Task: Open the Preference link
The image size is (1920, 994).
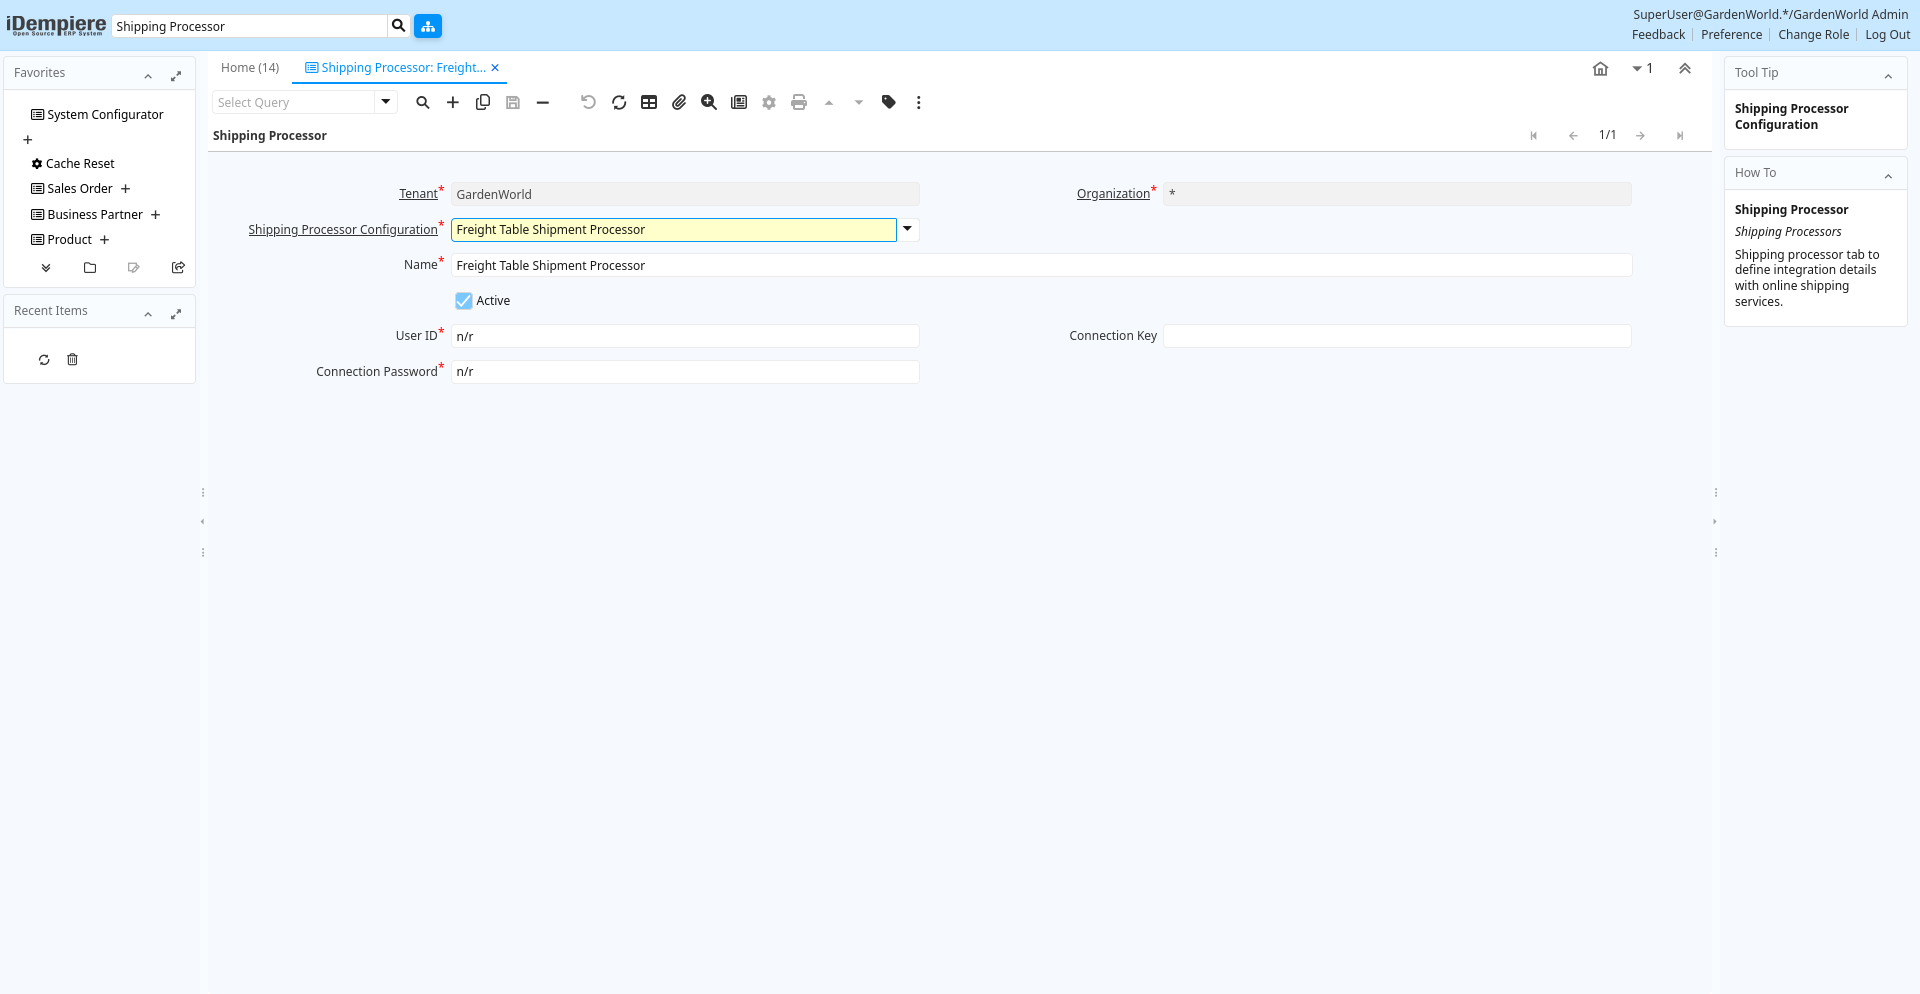Action: point(1731,35)
